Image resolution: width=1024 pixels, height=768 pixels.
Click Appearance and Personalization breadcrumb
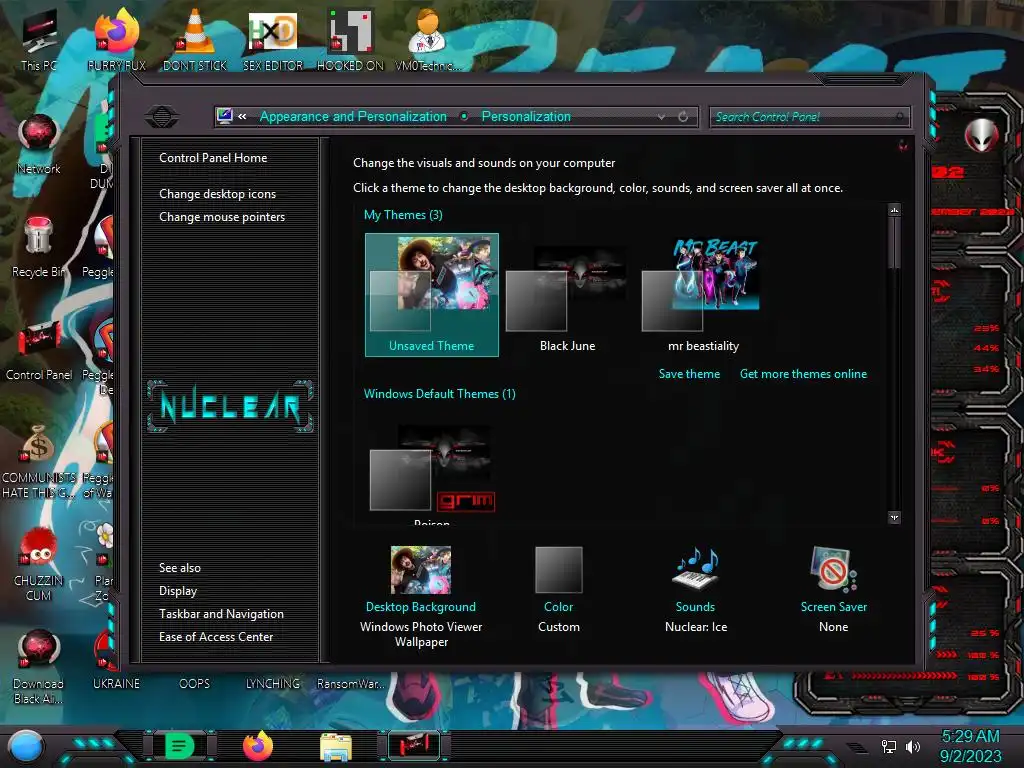(353, 116)
